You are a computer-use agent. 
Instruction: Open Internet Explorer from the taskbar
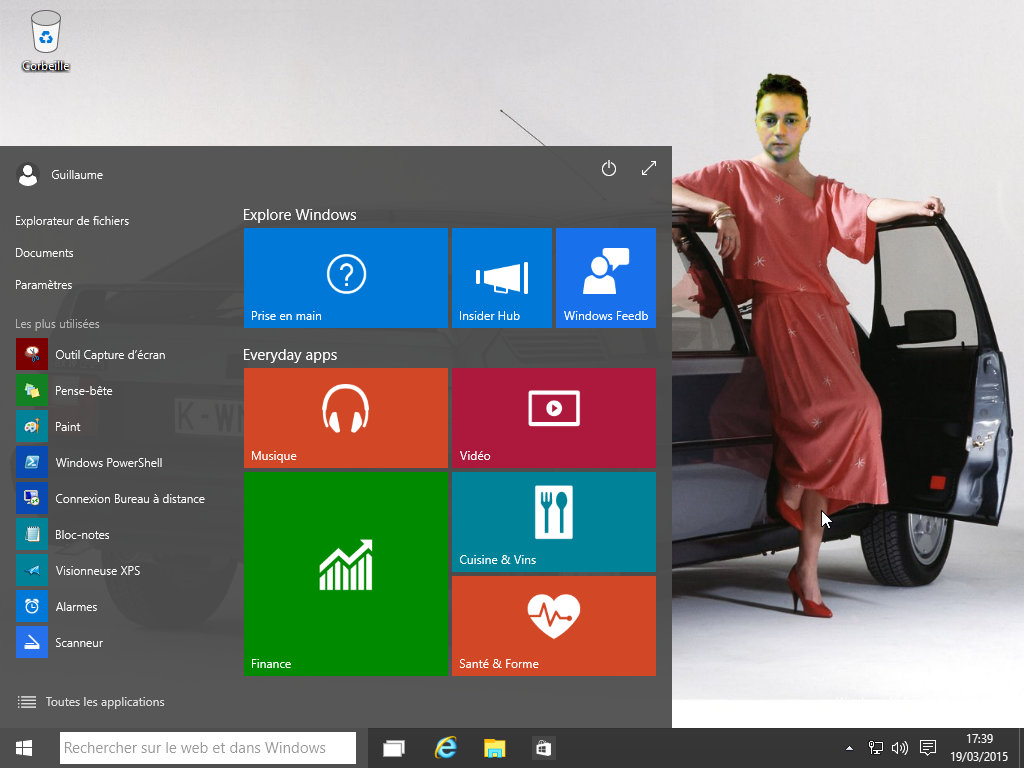click(x=445, y=748)
